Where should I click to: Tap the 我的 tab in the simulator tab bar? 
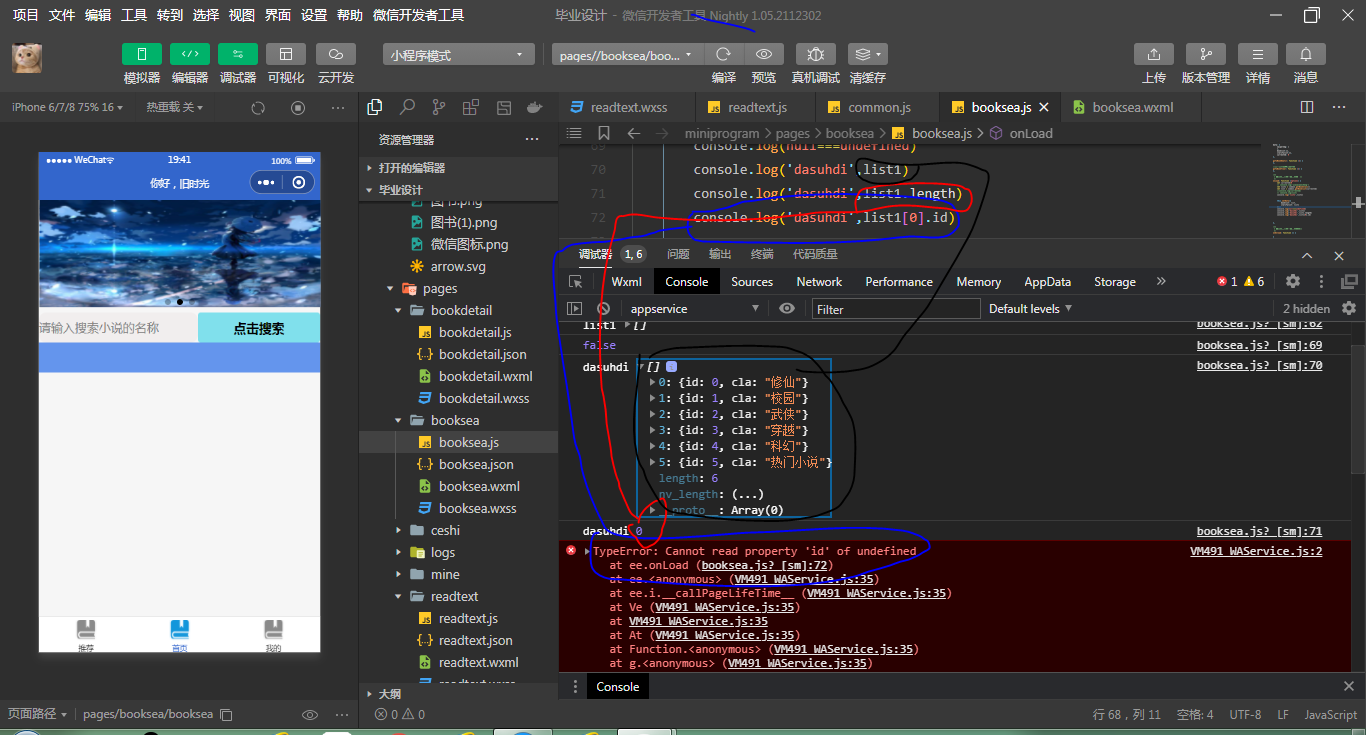[x=273, y=636]
